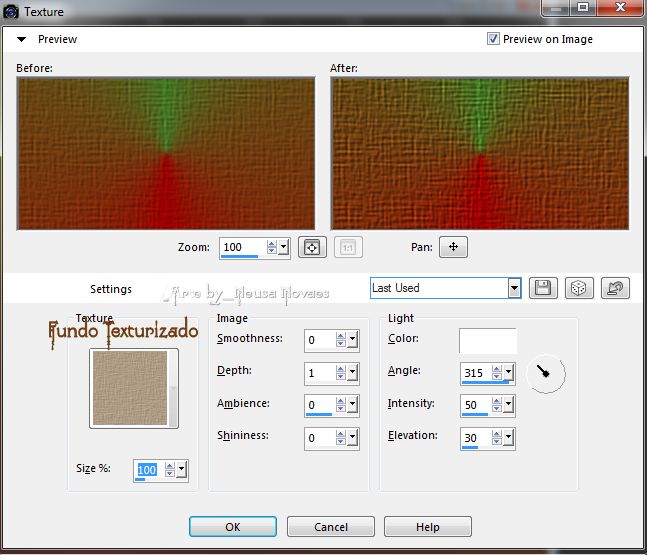Click the 1:1 actual size zoom icon
The image size is (647, 555).
click(348, 247)
